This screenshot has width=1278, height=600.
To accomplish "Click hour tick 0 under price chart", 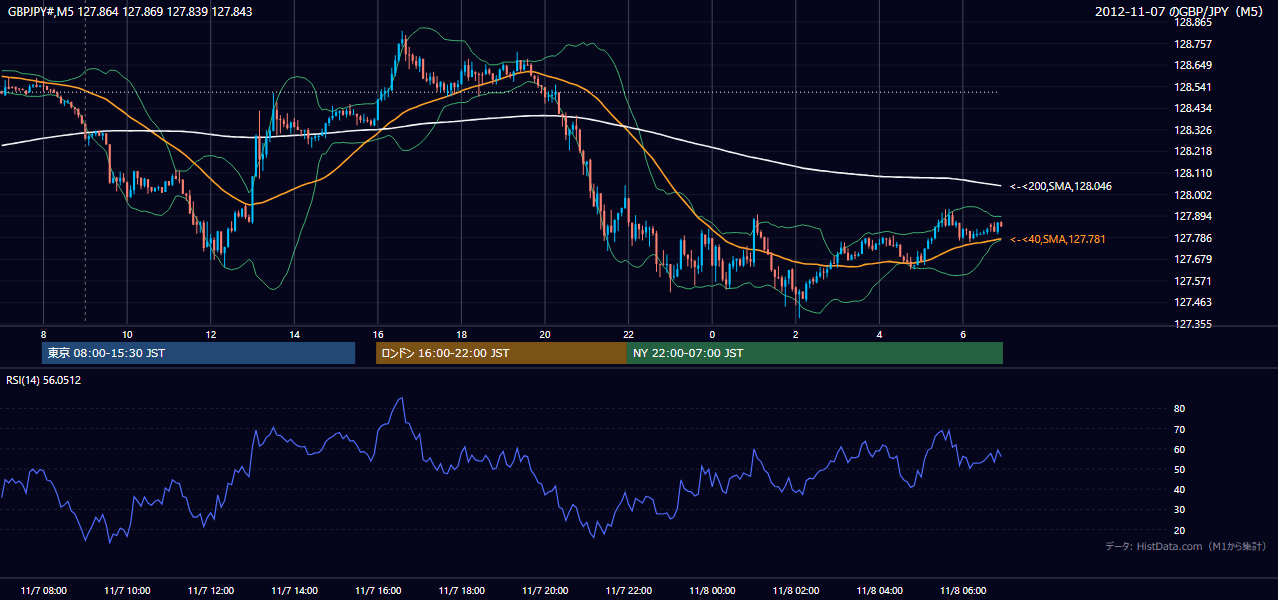I will pos(711,334).
